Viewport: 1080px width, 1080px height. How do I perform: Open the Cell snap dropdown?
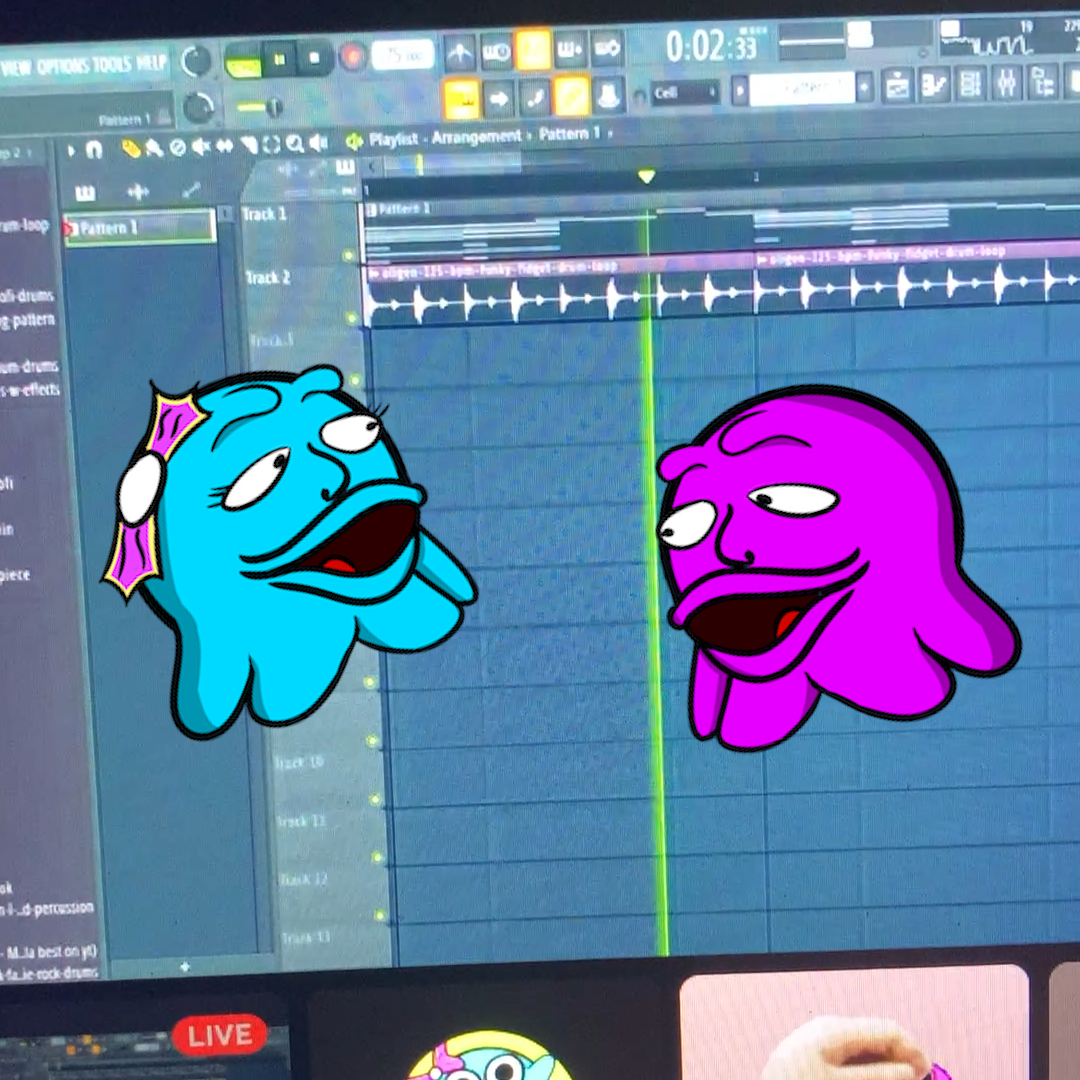[x=685, y=92]
